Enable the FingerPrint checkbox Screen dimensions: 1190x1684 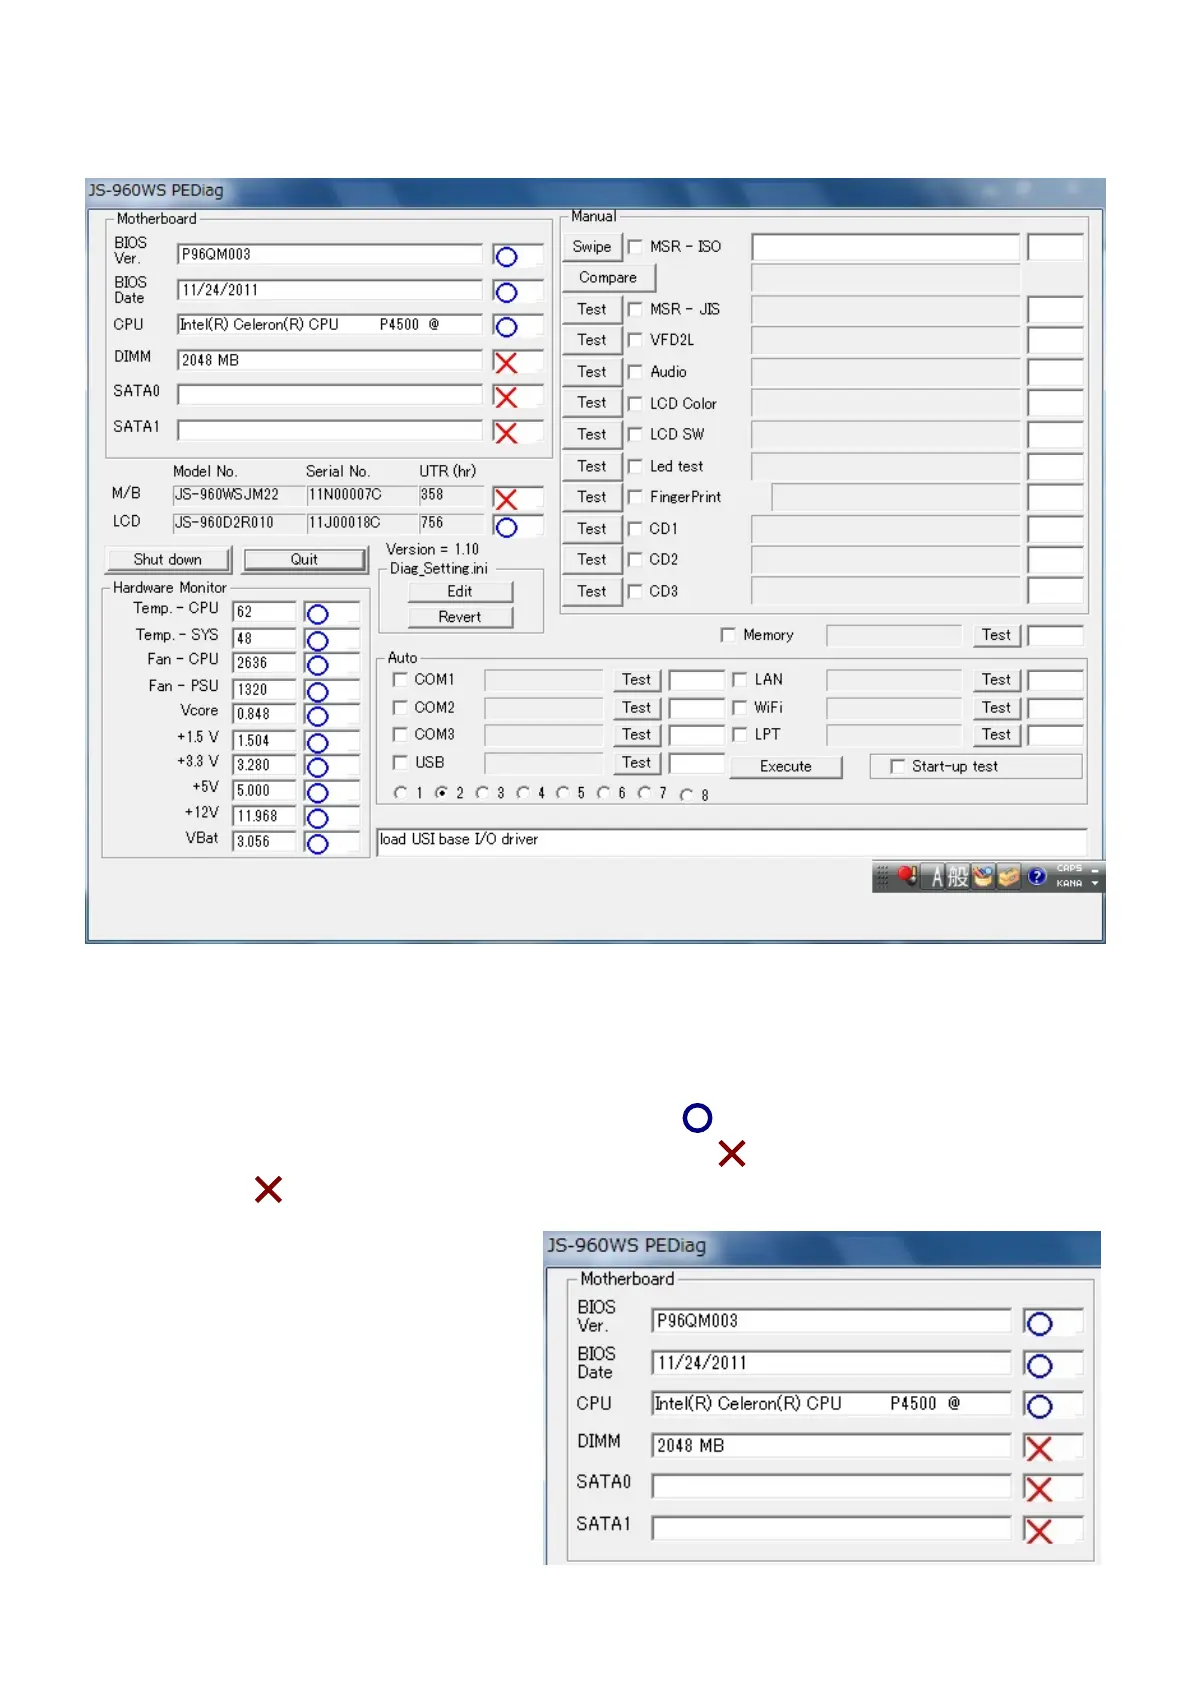(x=635, y=497)
